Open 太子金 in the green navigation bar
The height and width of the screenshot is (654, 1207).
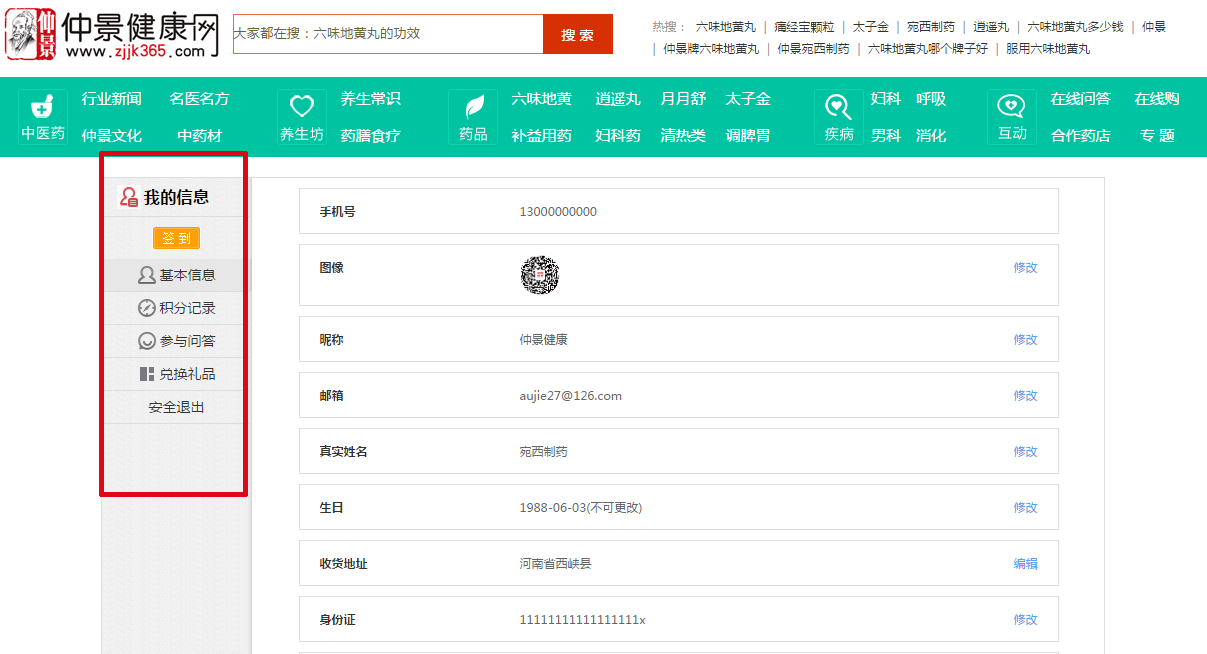coord(748,99)
